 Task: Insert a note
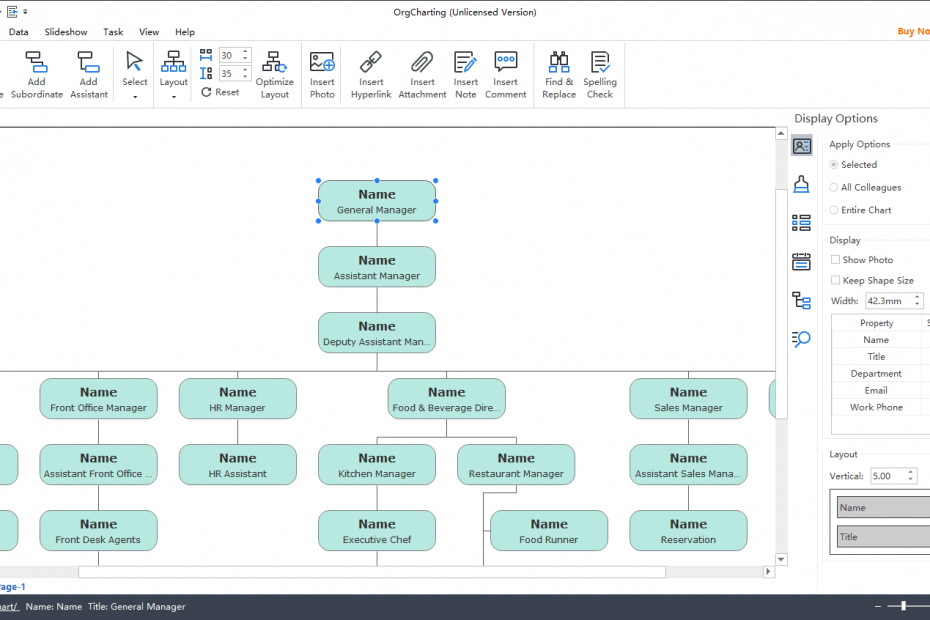(x=466, y=75)
